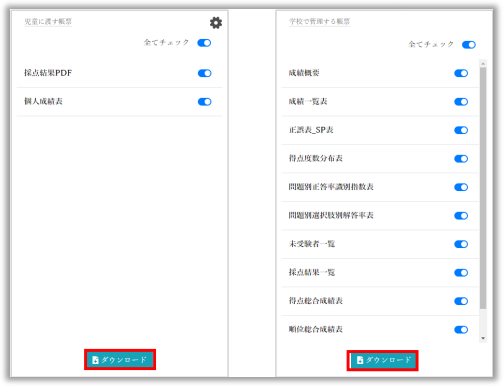504x387 pixels.
Task: Click ダウンロード button under 学校で管理する帳票
Action: [x=383, y=360]
